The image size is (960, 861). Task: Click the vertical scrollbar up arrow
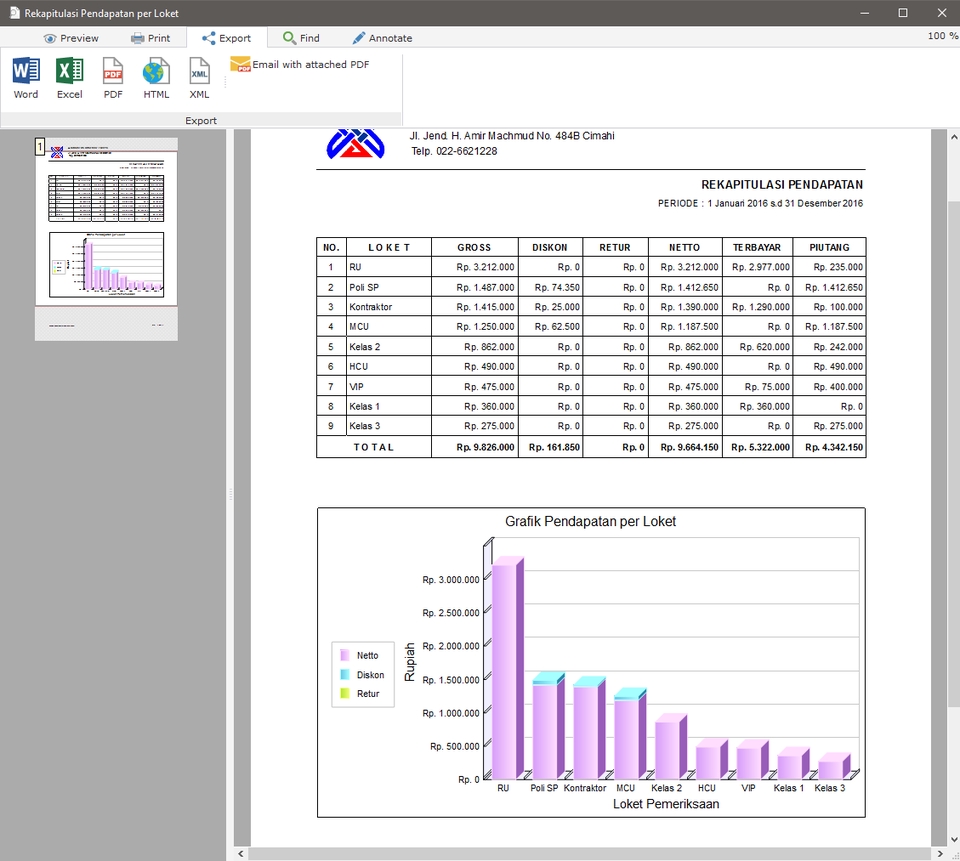[x=954, y=137]
